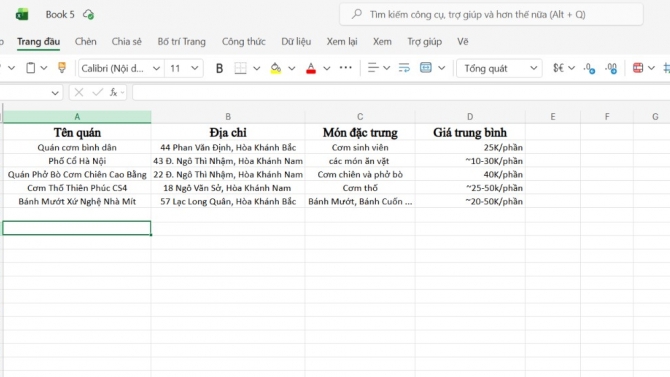The image size is (670, 377).
Task: Select the Giá trung bình header cell
Action: pos(470,133)
